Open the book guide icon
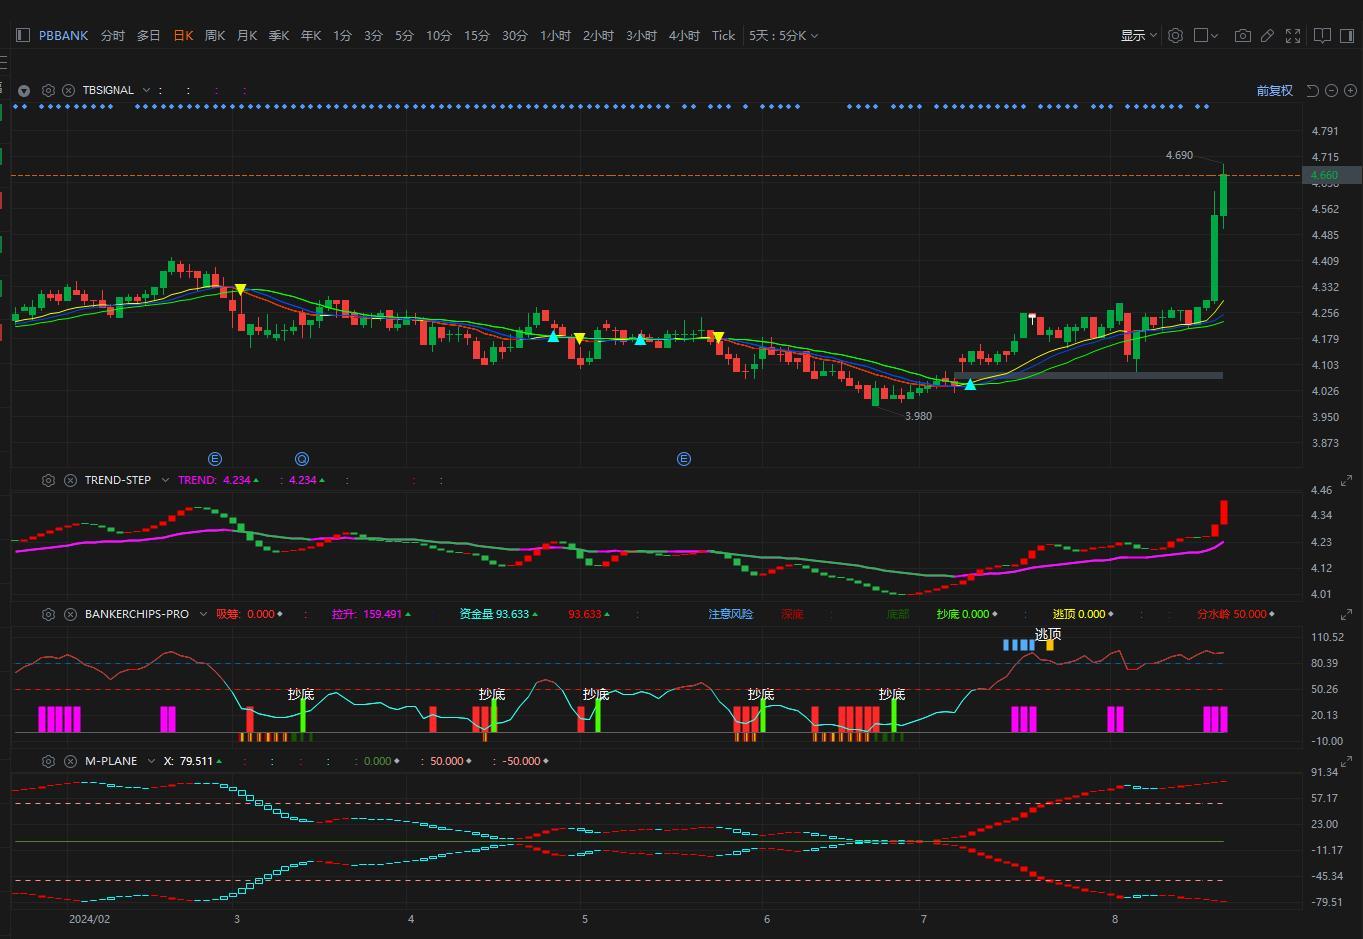Screen dimensions: 1363x939 (x=1321, y=35)
